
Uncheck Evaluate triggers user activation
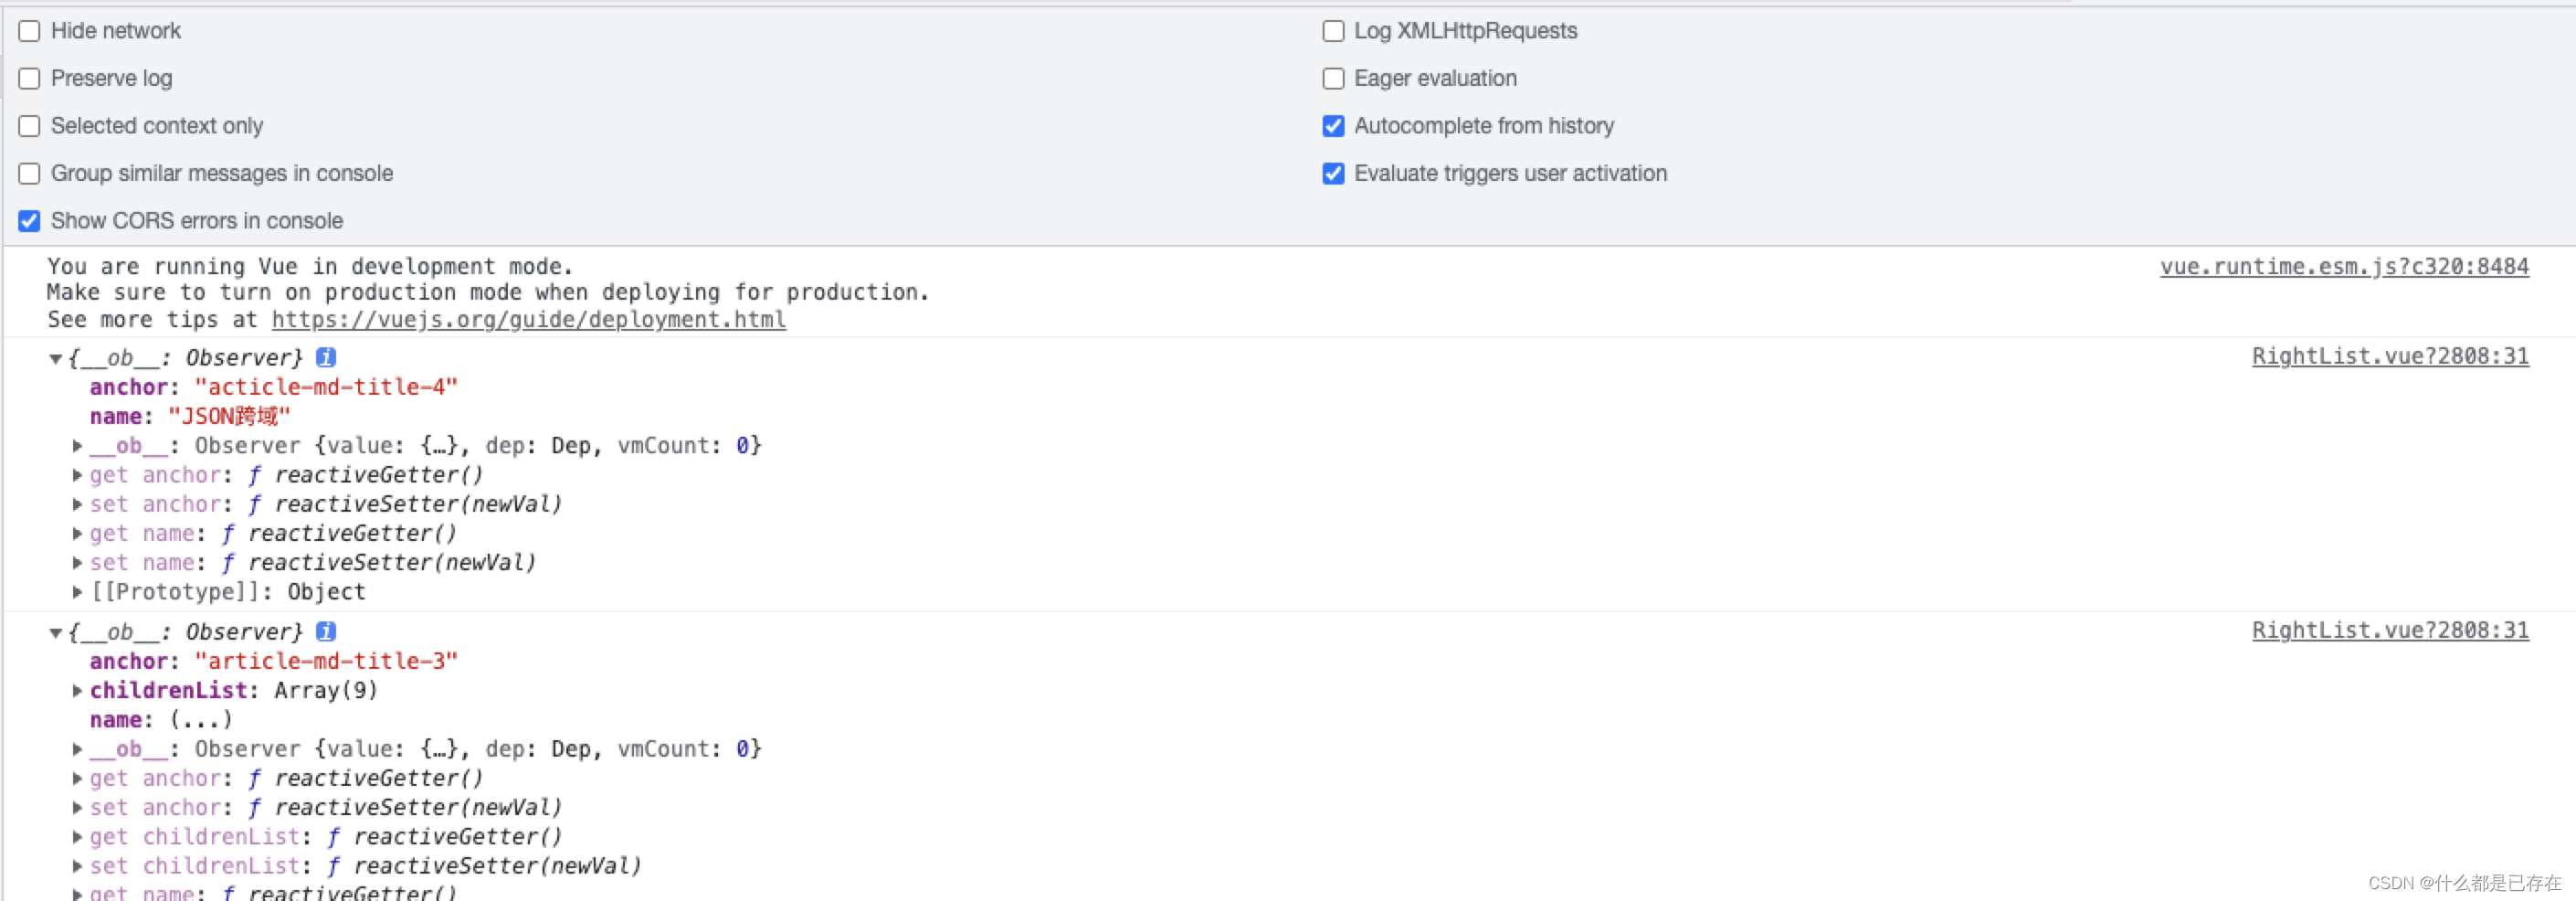(1333, 173)
